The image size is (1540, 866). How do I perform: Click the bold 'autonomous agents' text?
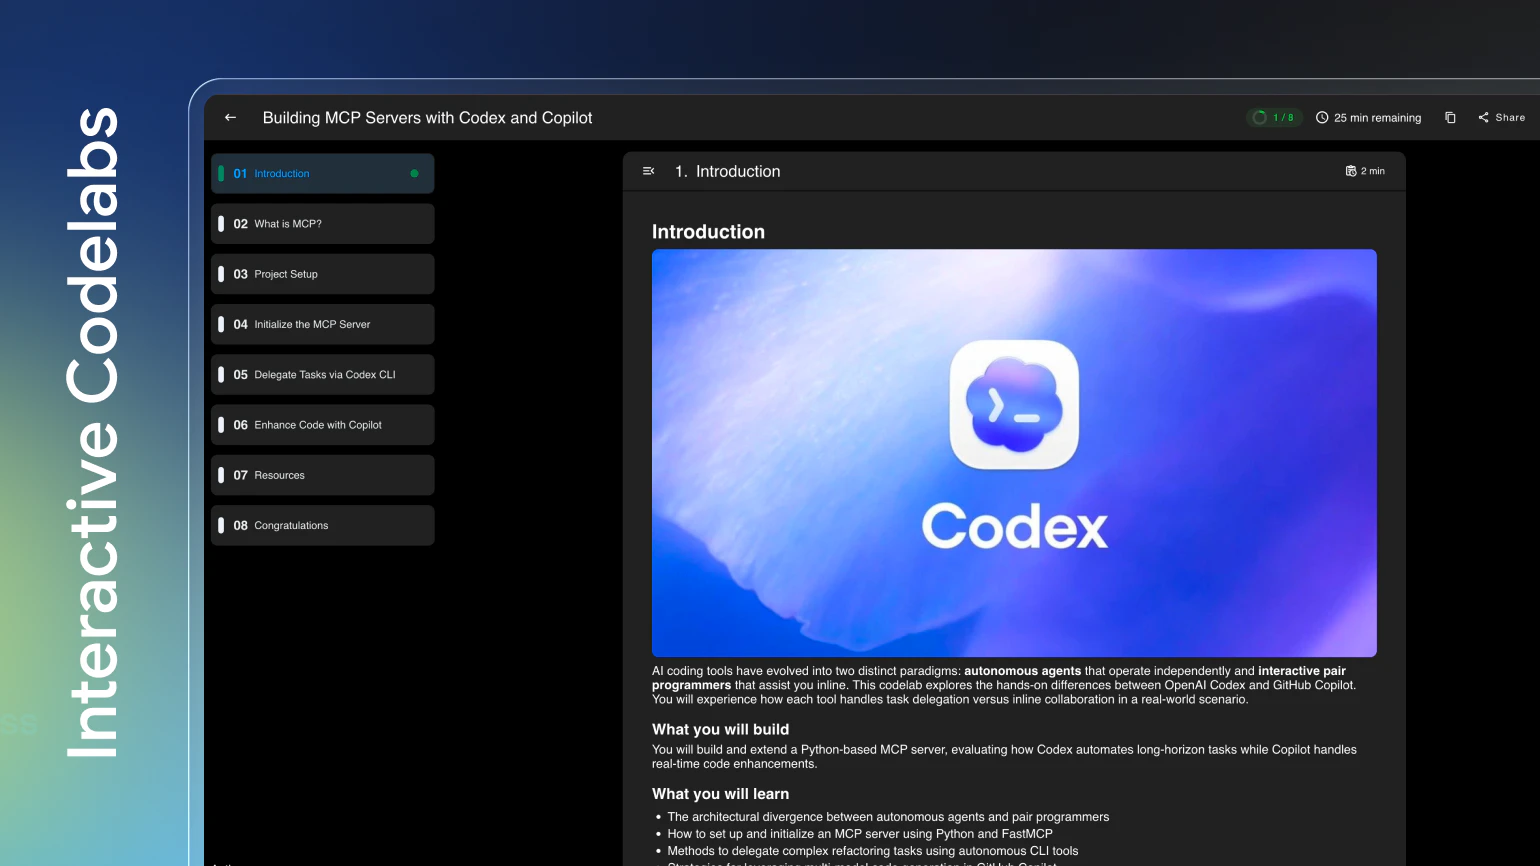coord(1022,671)
